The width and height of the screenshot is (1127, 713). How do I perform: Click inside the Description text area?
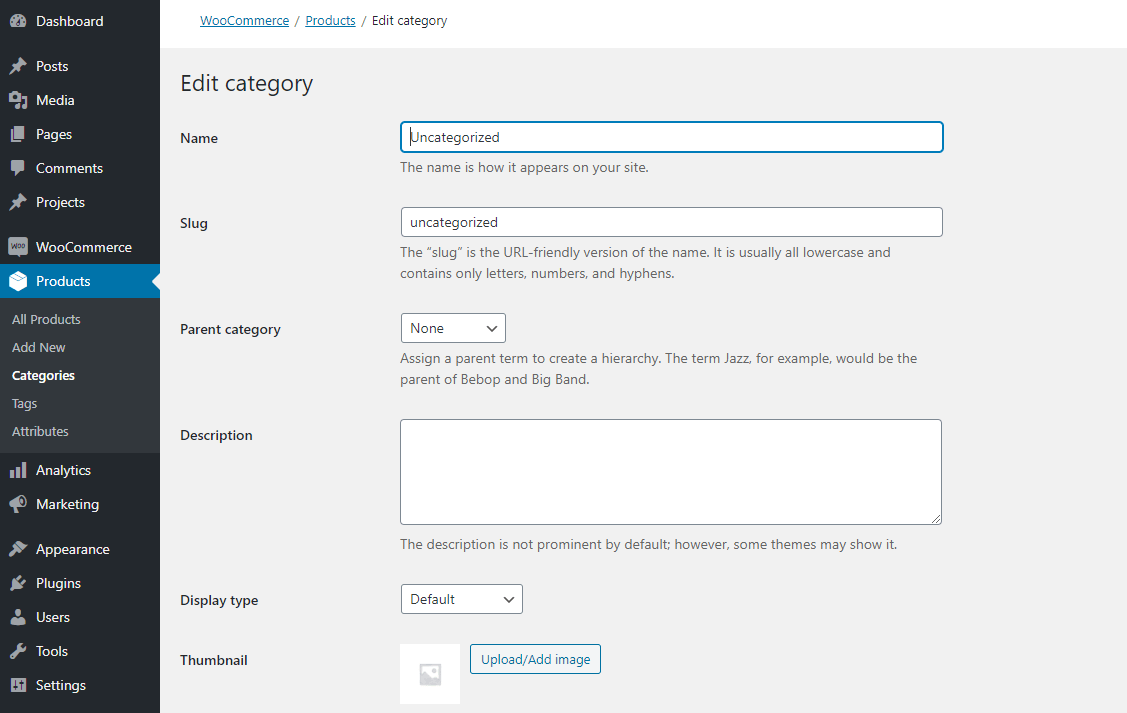point(670,470)
